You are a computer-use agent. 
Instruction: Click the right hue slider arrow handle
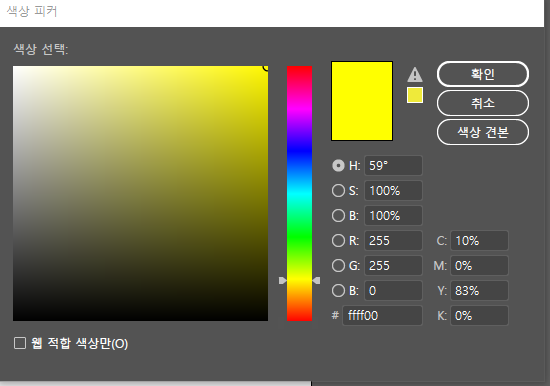(316, 280)
